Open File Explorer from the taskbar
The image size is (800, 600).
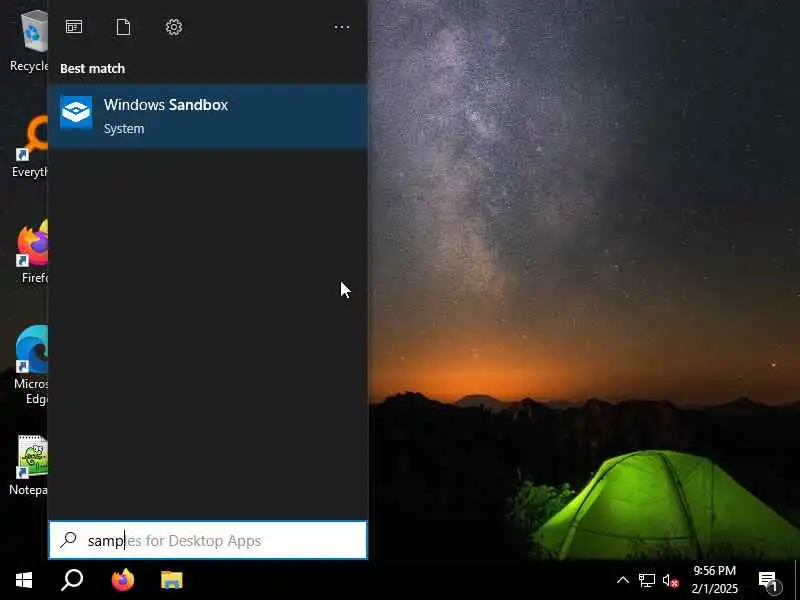(171, 580)
